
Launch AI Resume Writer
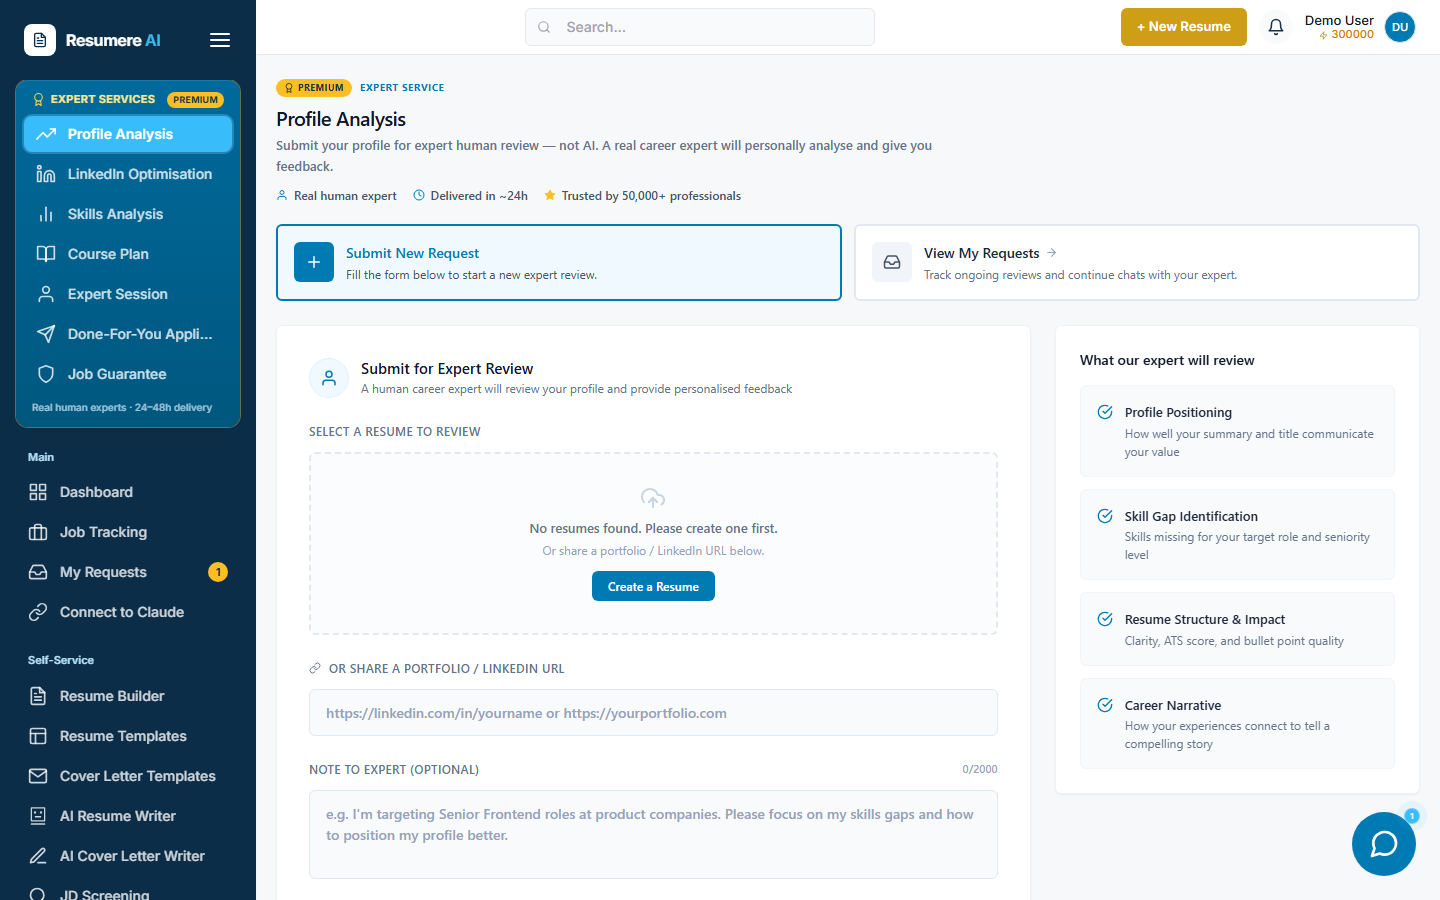pyautogui.click(x=128, y=816)
